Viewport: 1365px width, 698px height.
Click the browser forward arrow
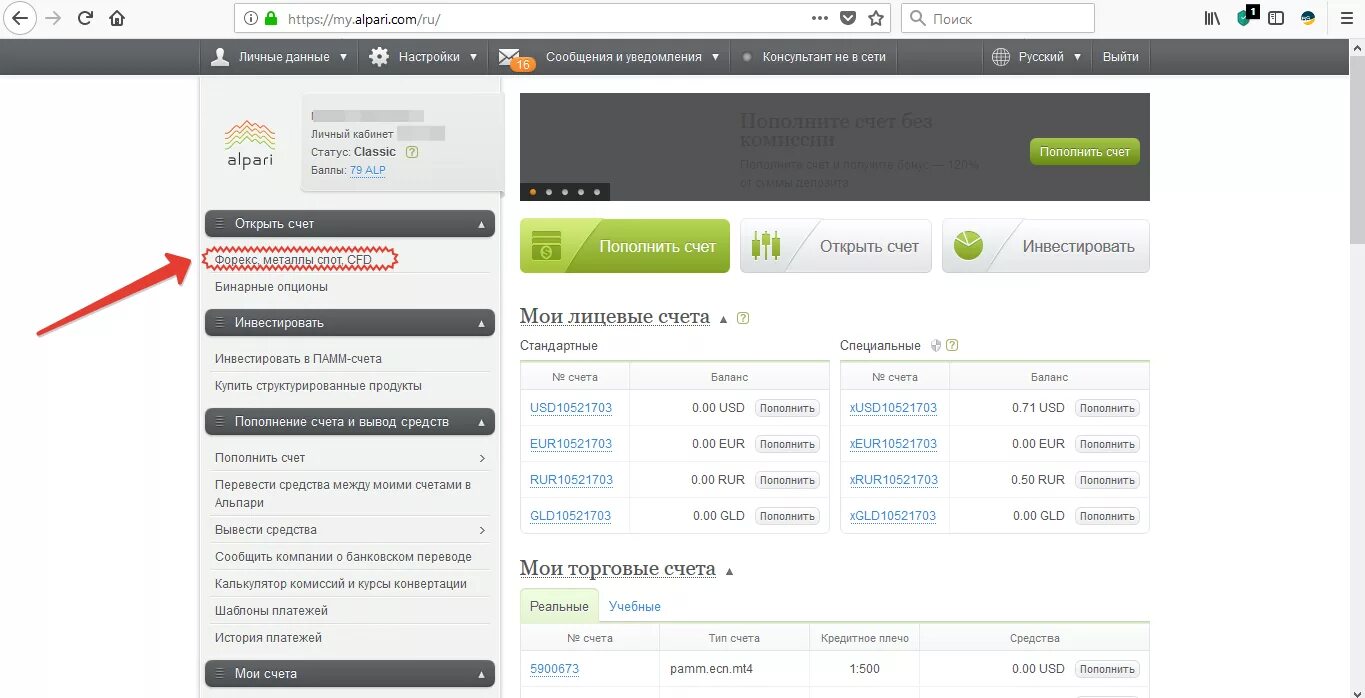(x=53, y=18)
